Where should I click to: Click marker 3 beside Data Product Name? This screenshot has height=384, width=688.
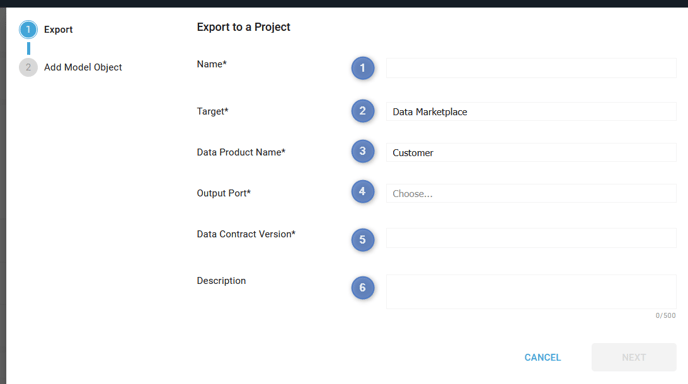tap(362, 151)
